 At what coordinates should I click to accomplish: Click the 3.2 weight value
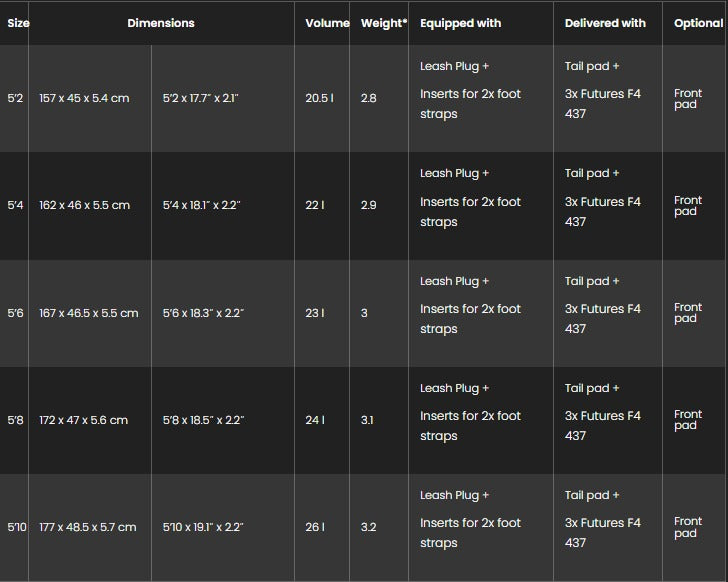368,527
